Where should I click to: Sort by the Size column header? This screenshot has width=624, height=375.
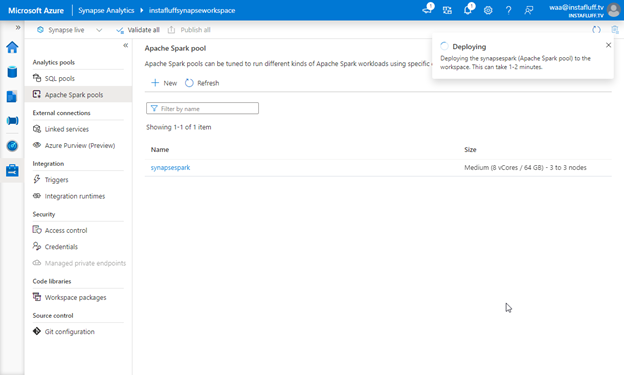pyautogui.click(x=470, y=150)
